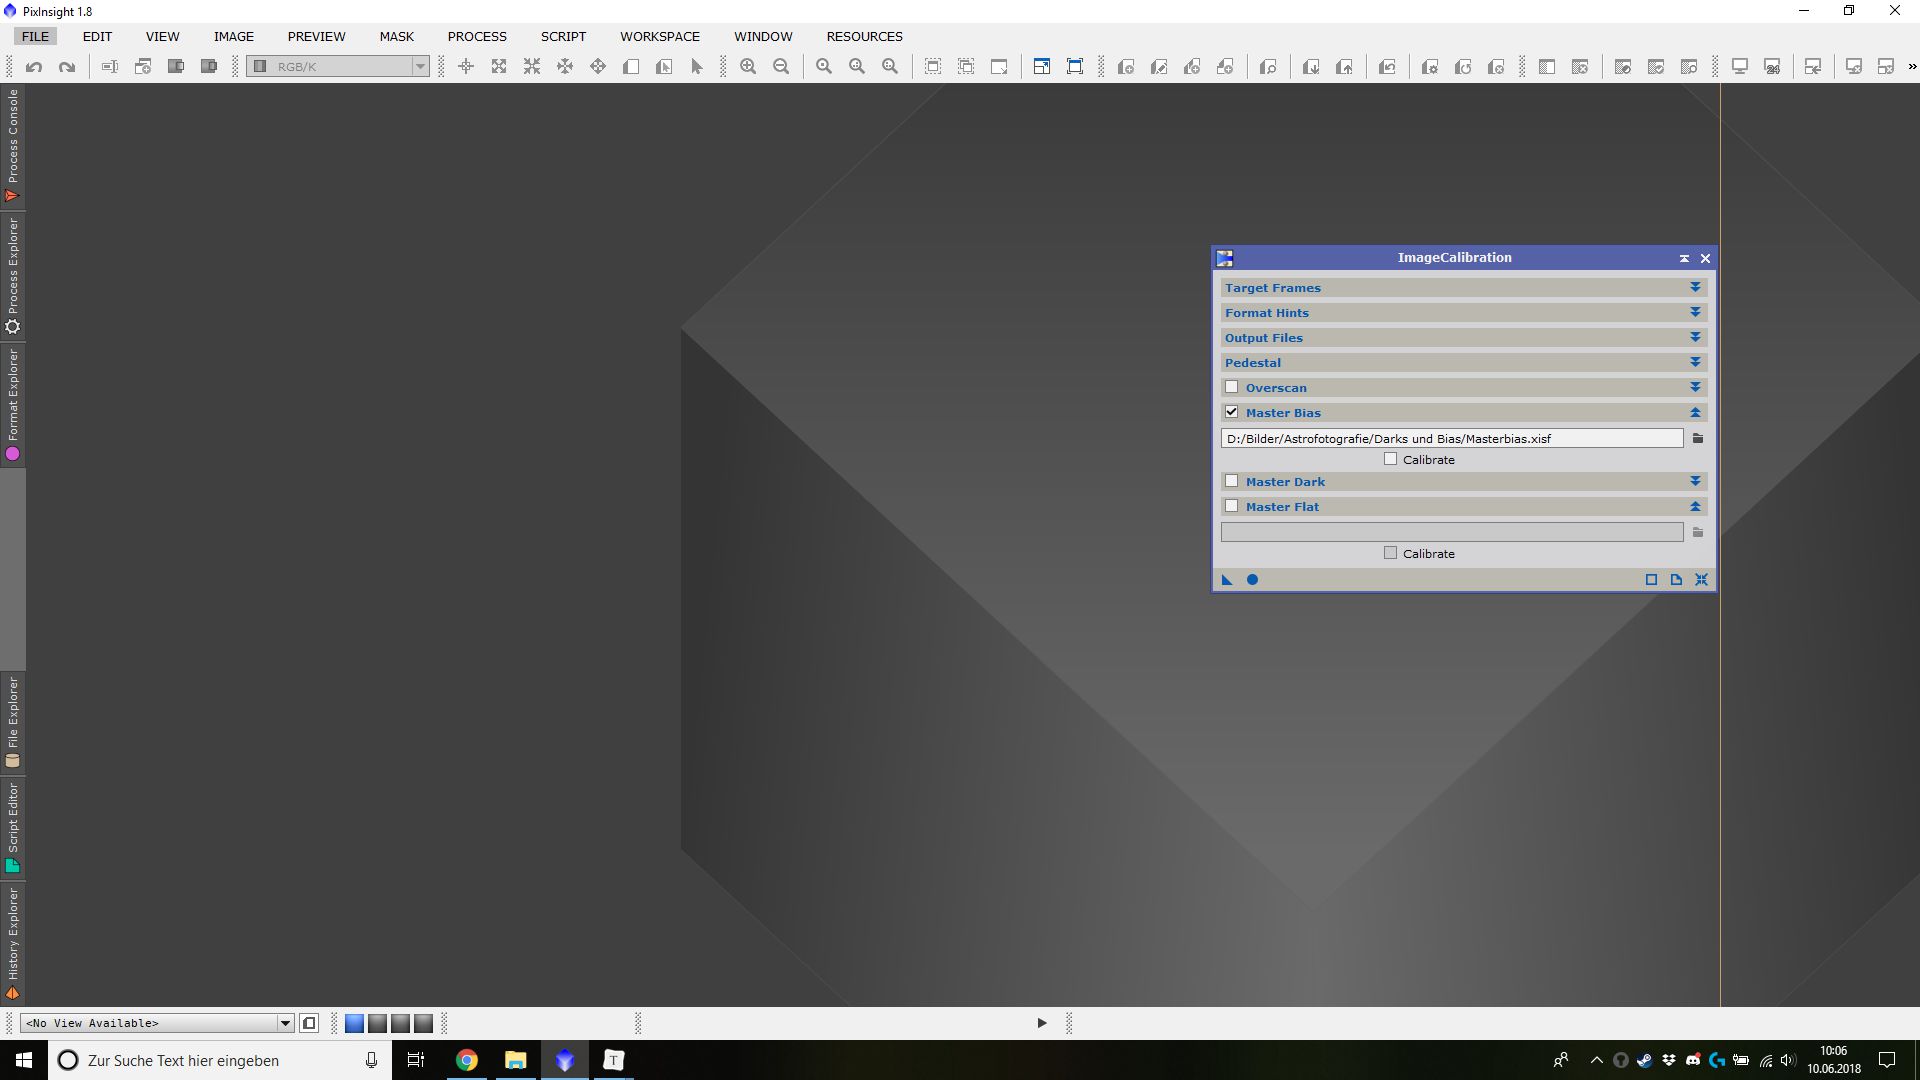Click the Zoom In magnifier icon
The height and width of the screenshot is (1080, 1920).
pyautogui.click(x=748, y=67)
